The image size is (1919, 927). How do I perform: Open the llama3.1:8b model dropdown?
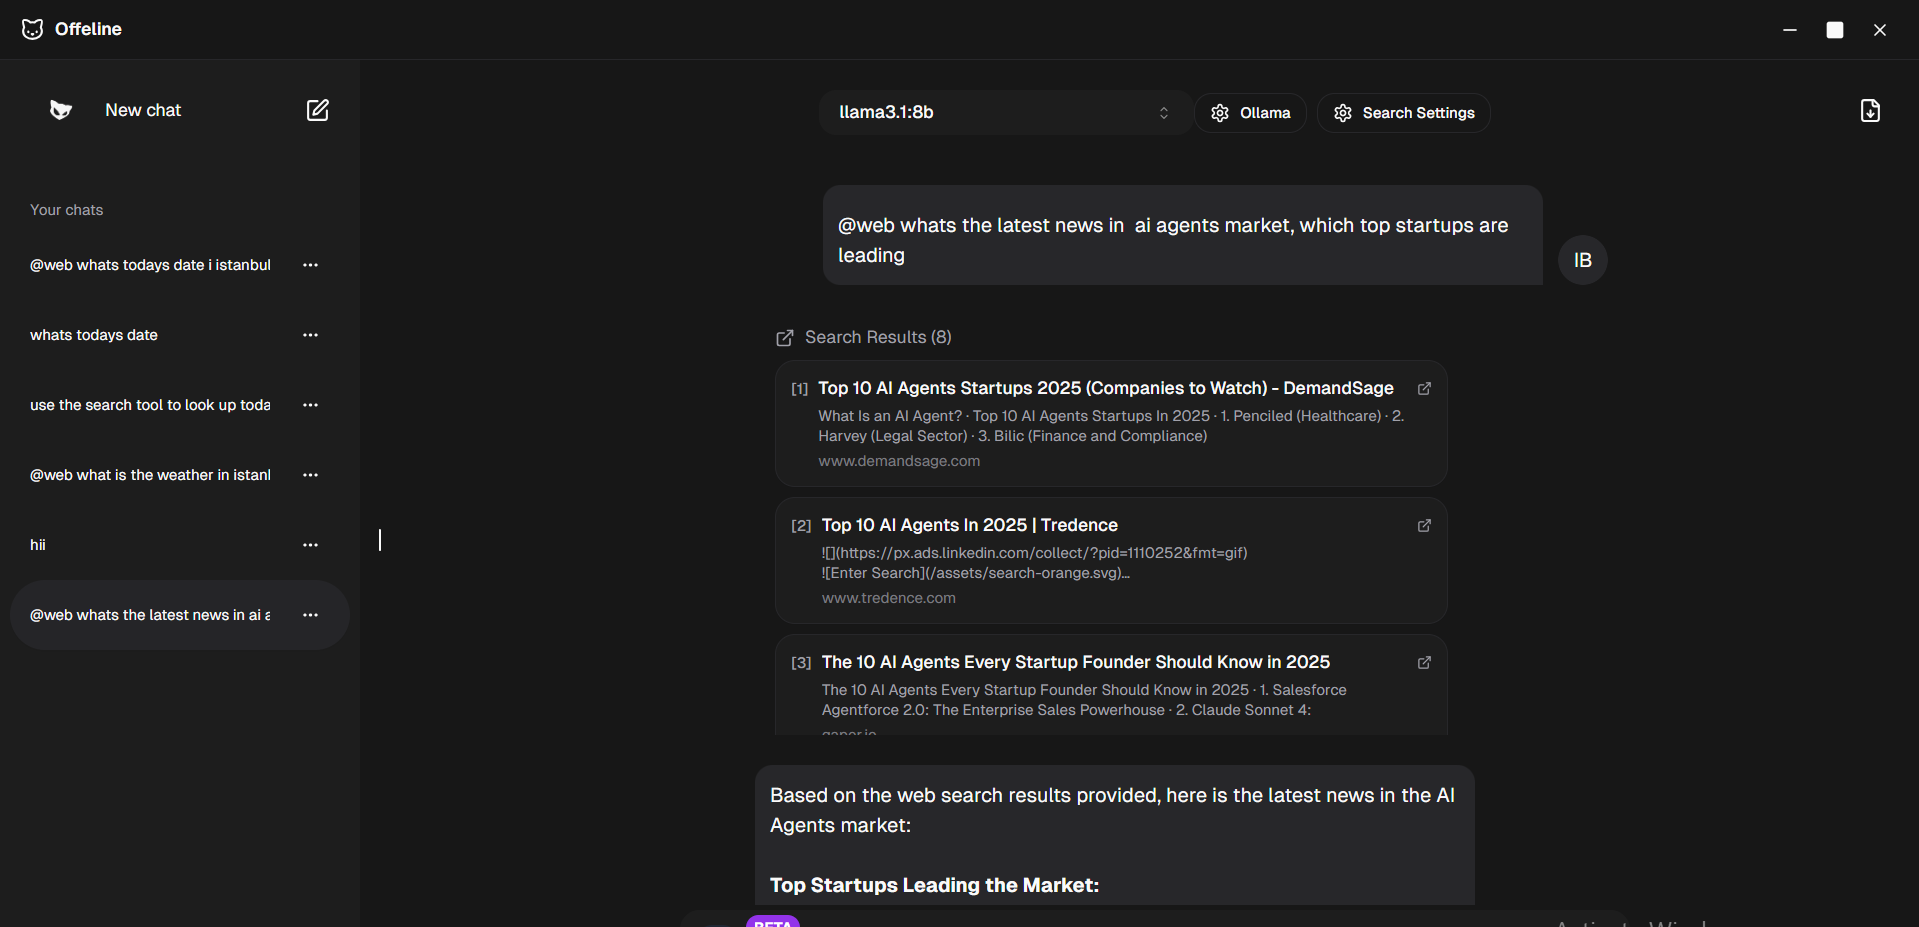coord(1004,112)
